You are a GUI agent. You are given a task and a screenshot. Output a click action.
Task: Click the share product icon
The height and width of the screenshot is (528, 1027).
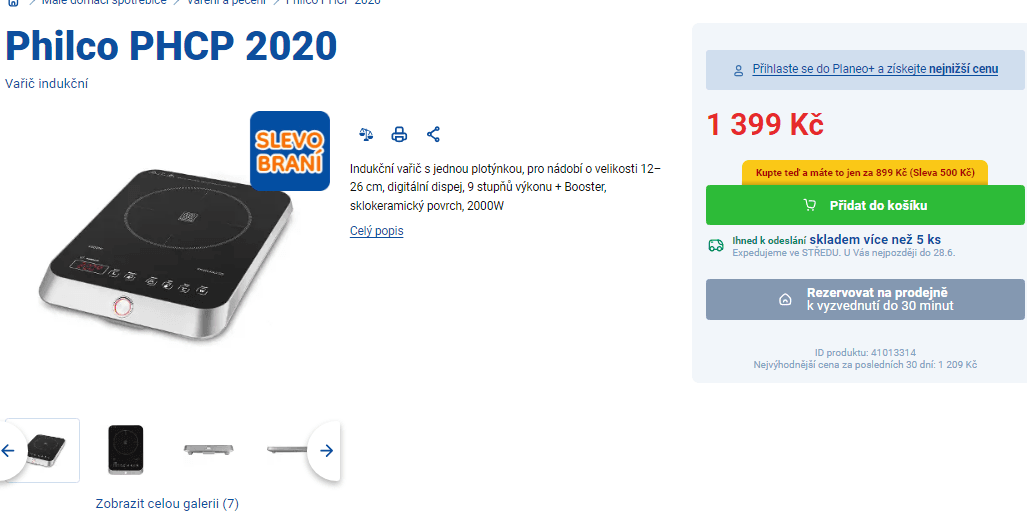pos(433,135)
